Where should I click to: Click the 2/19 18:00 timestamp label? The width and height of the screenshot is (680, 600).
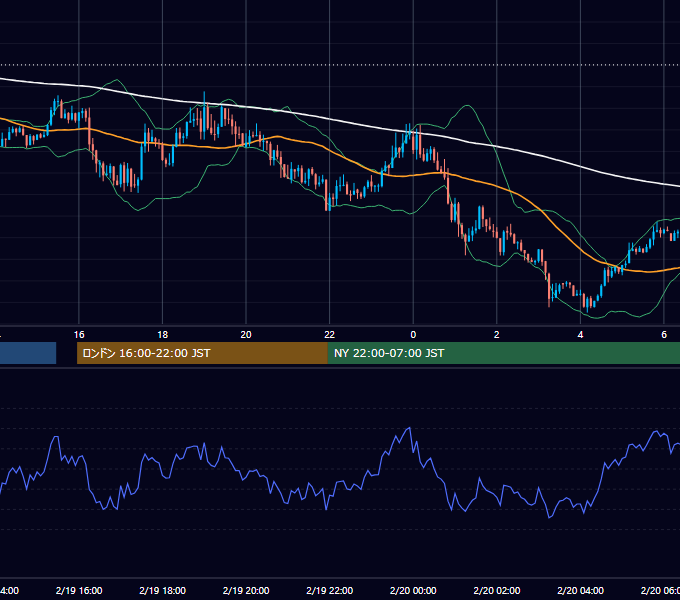pos(163,590)
